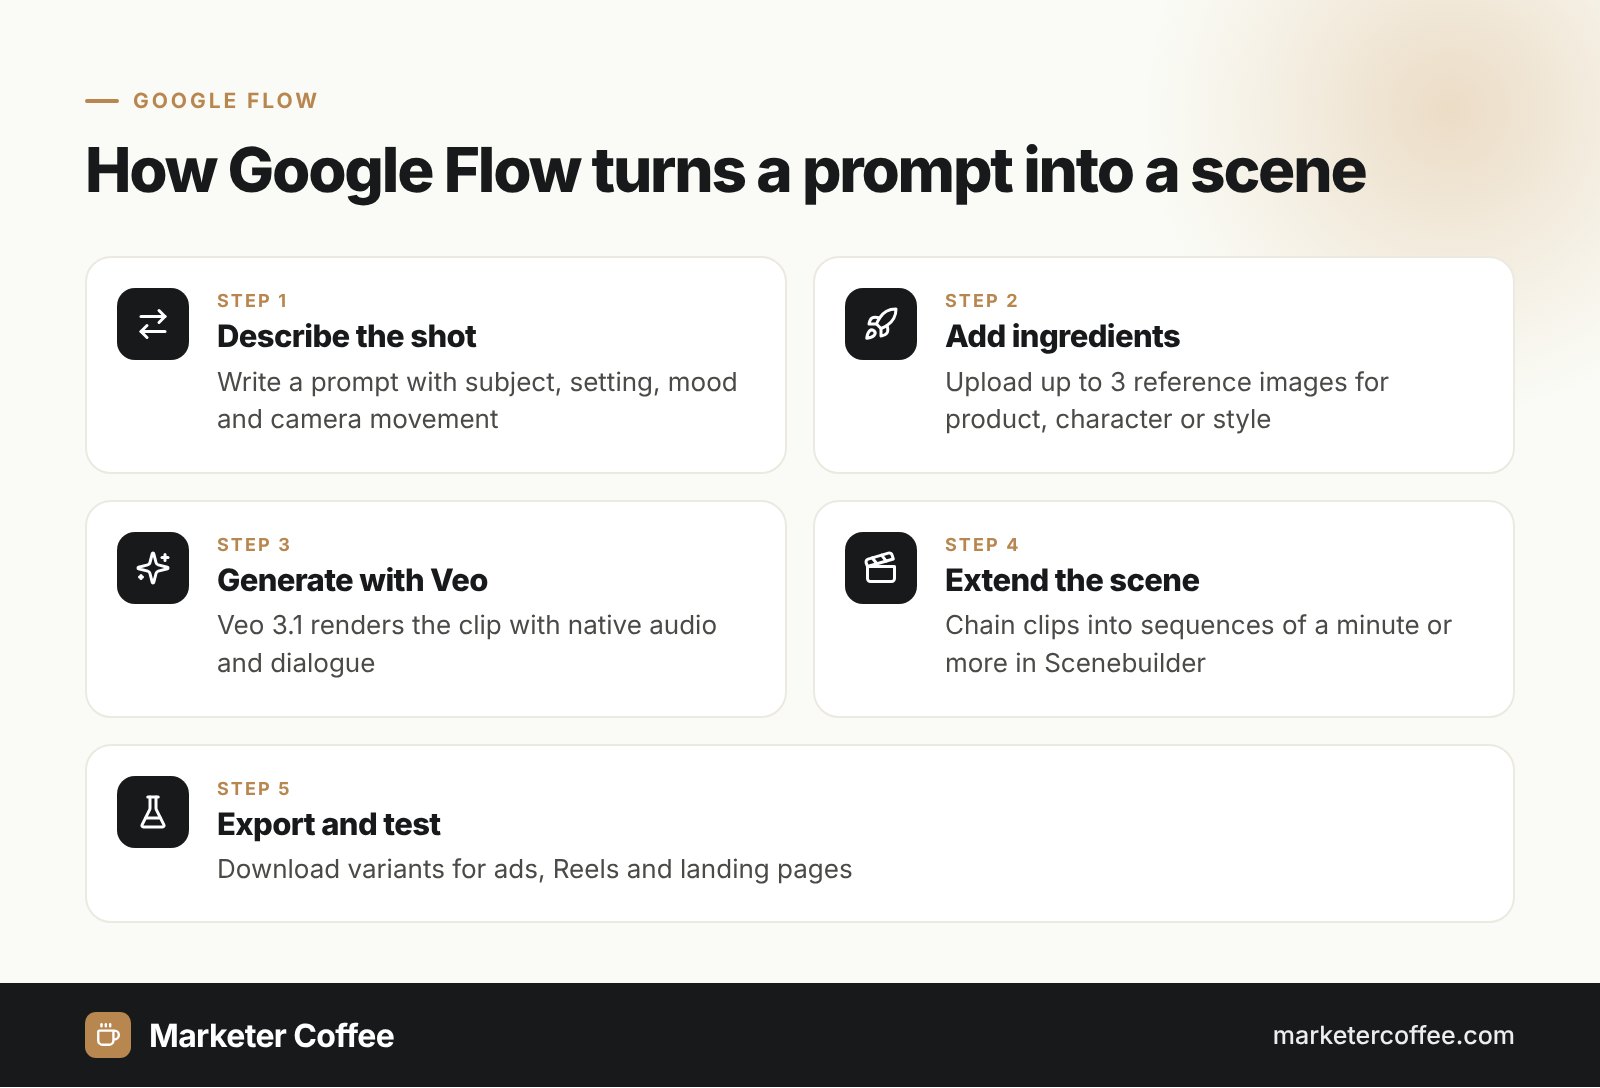1600x1088 pixels.
Task: Select the sparkle icon beside Generate with Veo
Action: [153, 568]
